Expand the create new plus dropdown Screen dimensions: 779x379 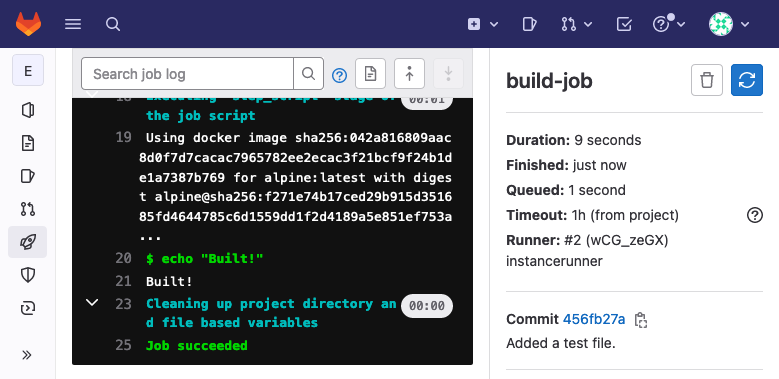482,24
